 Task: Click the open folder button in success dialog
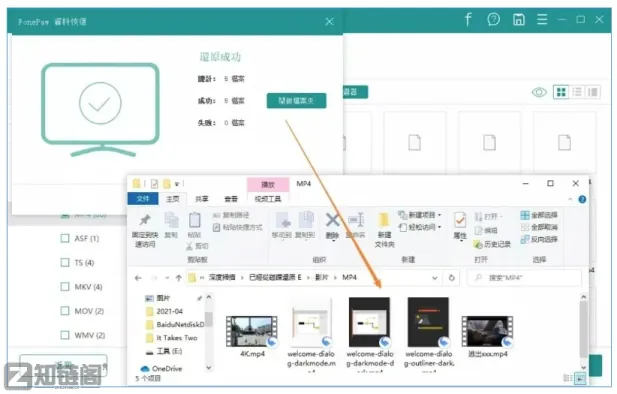[x=296, y=100]
